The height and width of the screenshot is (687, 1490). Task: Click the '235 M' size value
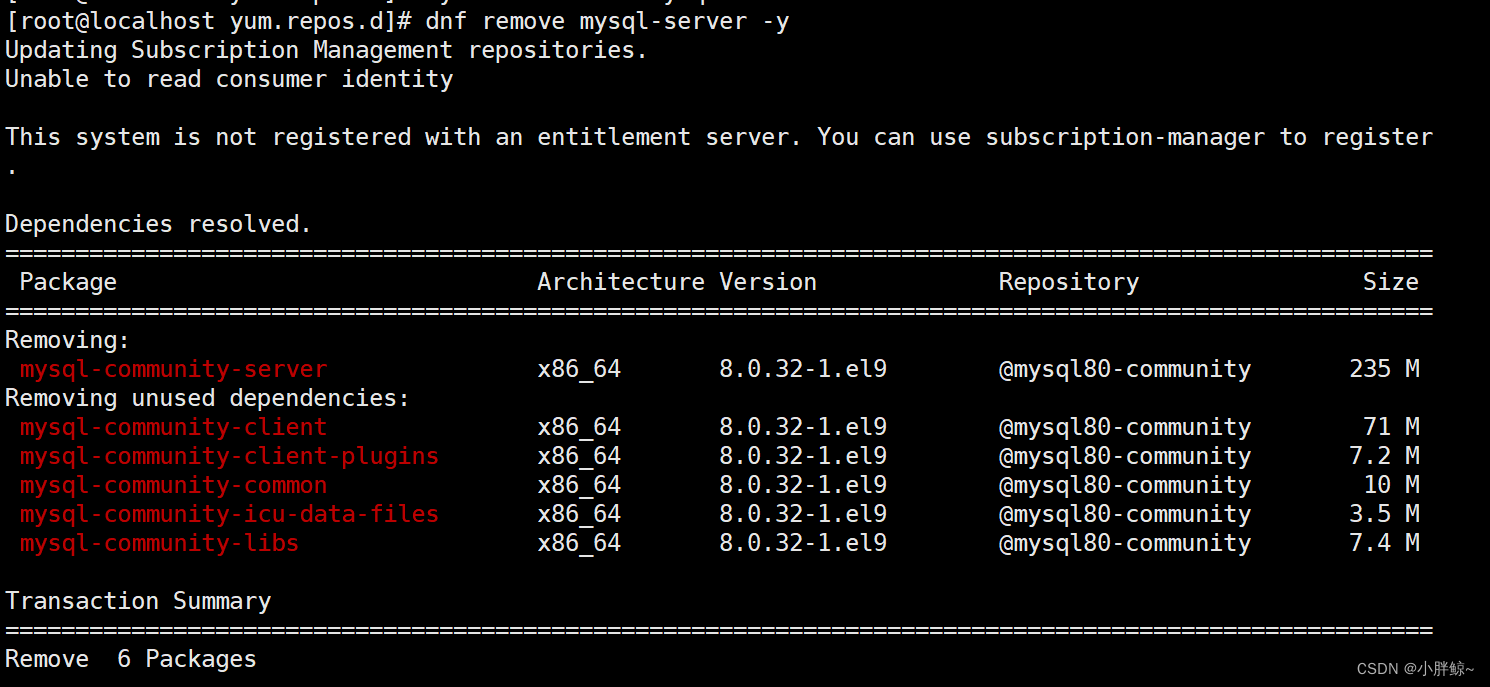(x=1384, y=369)
